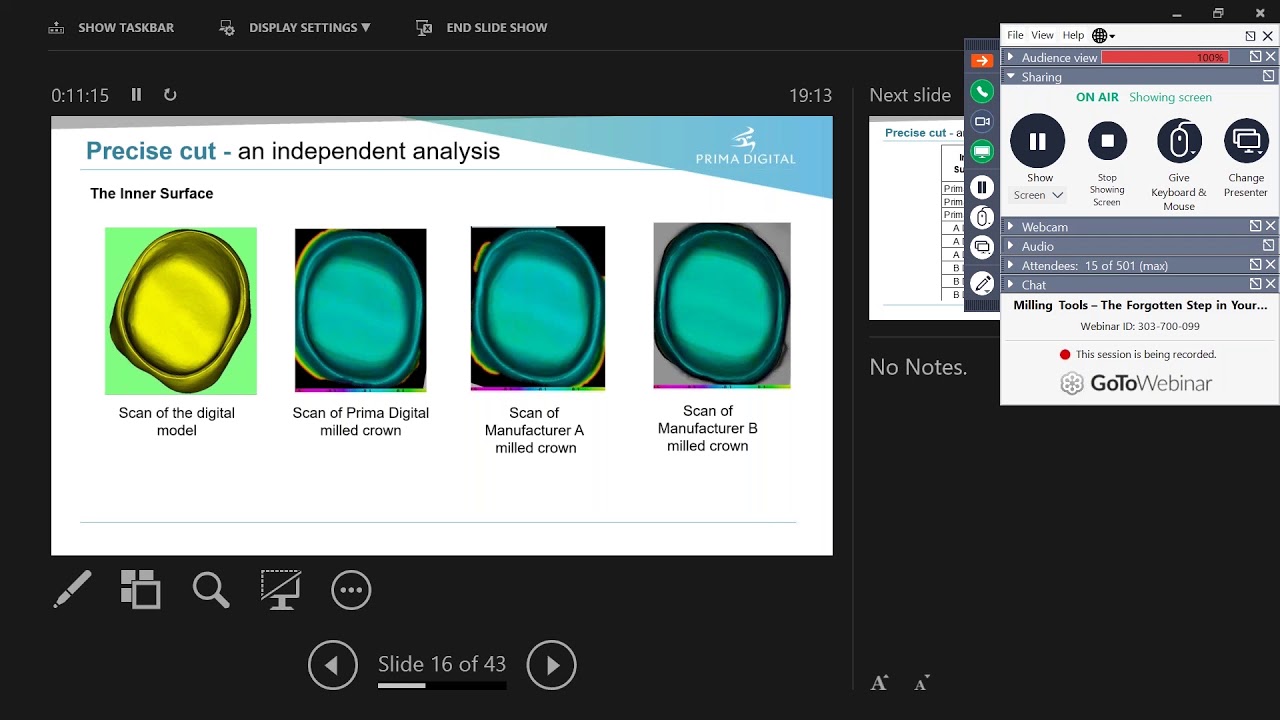1280x720 pixels.
Task: Undock the Webcam pane
Action: (x=1255, y=227)
